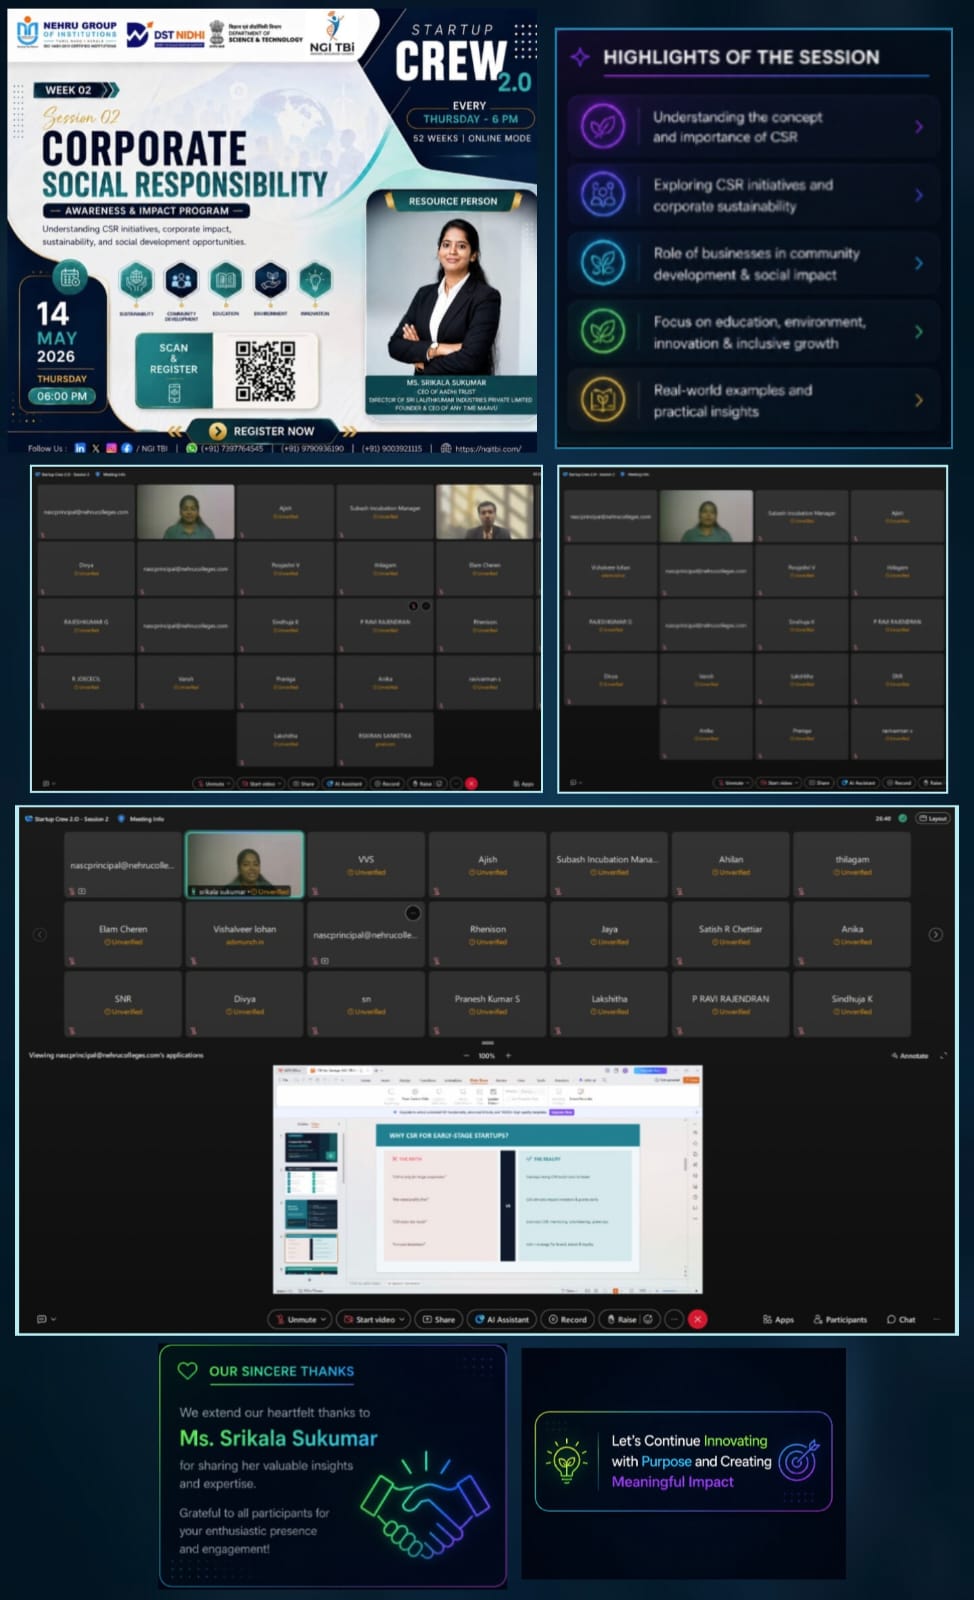Click the QR code on the poster
The width and height of the screenshot is (974, 1600).
click(265, 371)
